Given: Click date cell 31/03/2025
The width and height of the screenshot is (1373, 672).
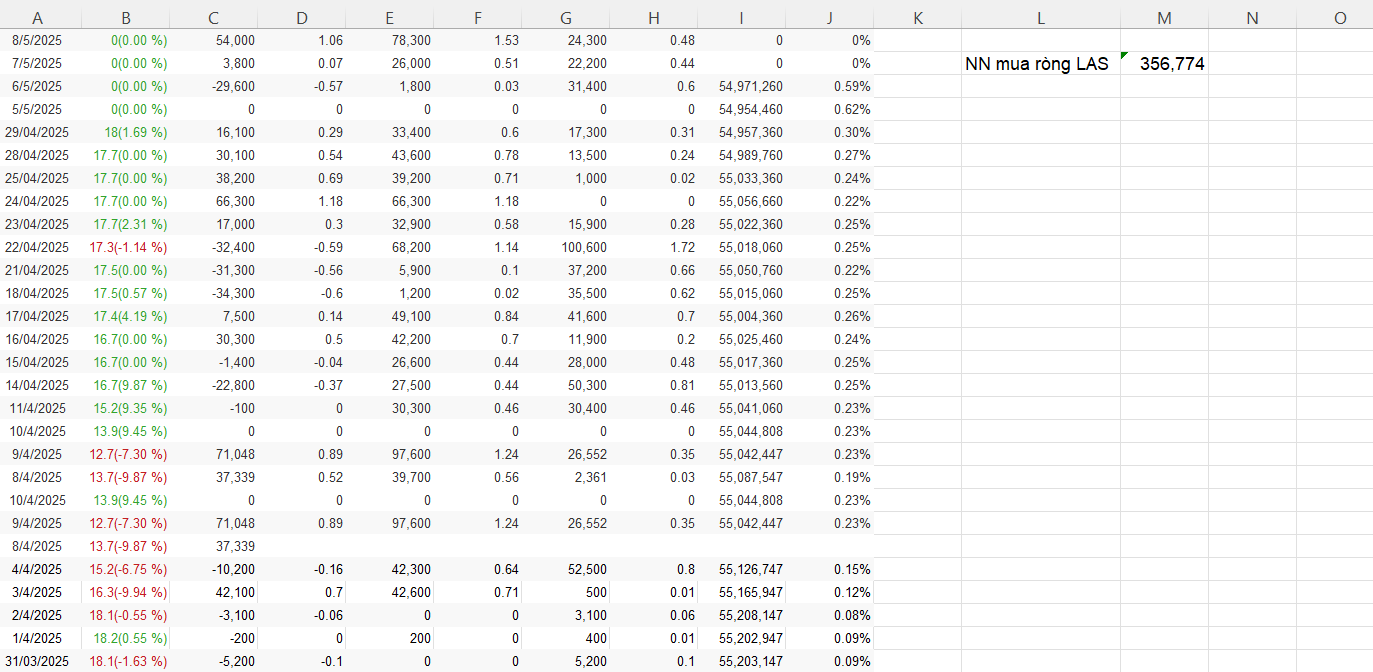Looking at the screenshot, I should pos(37,661).
